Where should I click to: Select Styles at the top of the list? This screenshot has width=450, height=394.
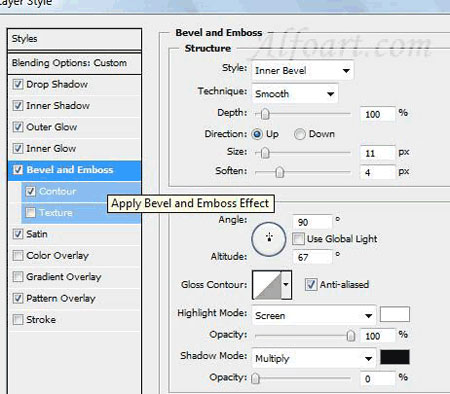click(74, 39)
